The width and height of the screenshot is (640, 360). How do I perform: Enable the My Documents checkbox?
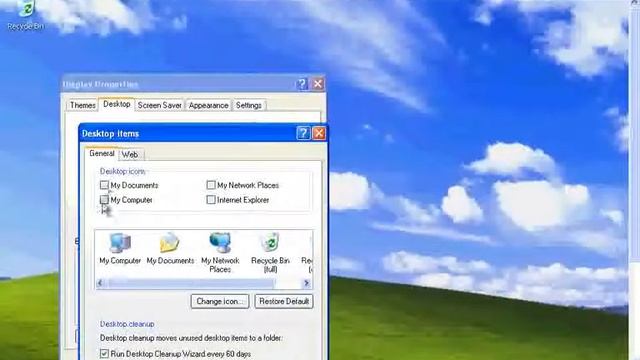click(104, 185)
